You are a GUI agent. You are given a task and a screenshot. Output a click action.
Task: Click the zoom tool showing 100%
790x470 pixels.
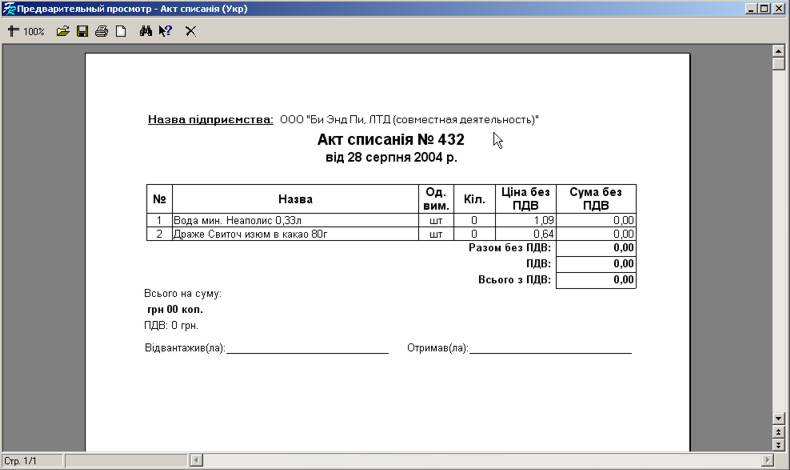point(26,31)
